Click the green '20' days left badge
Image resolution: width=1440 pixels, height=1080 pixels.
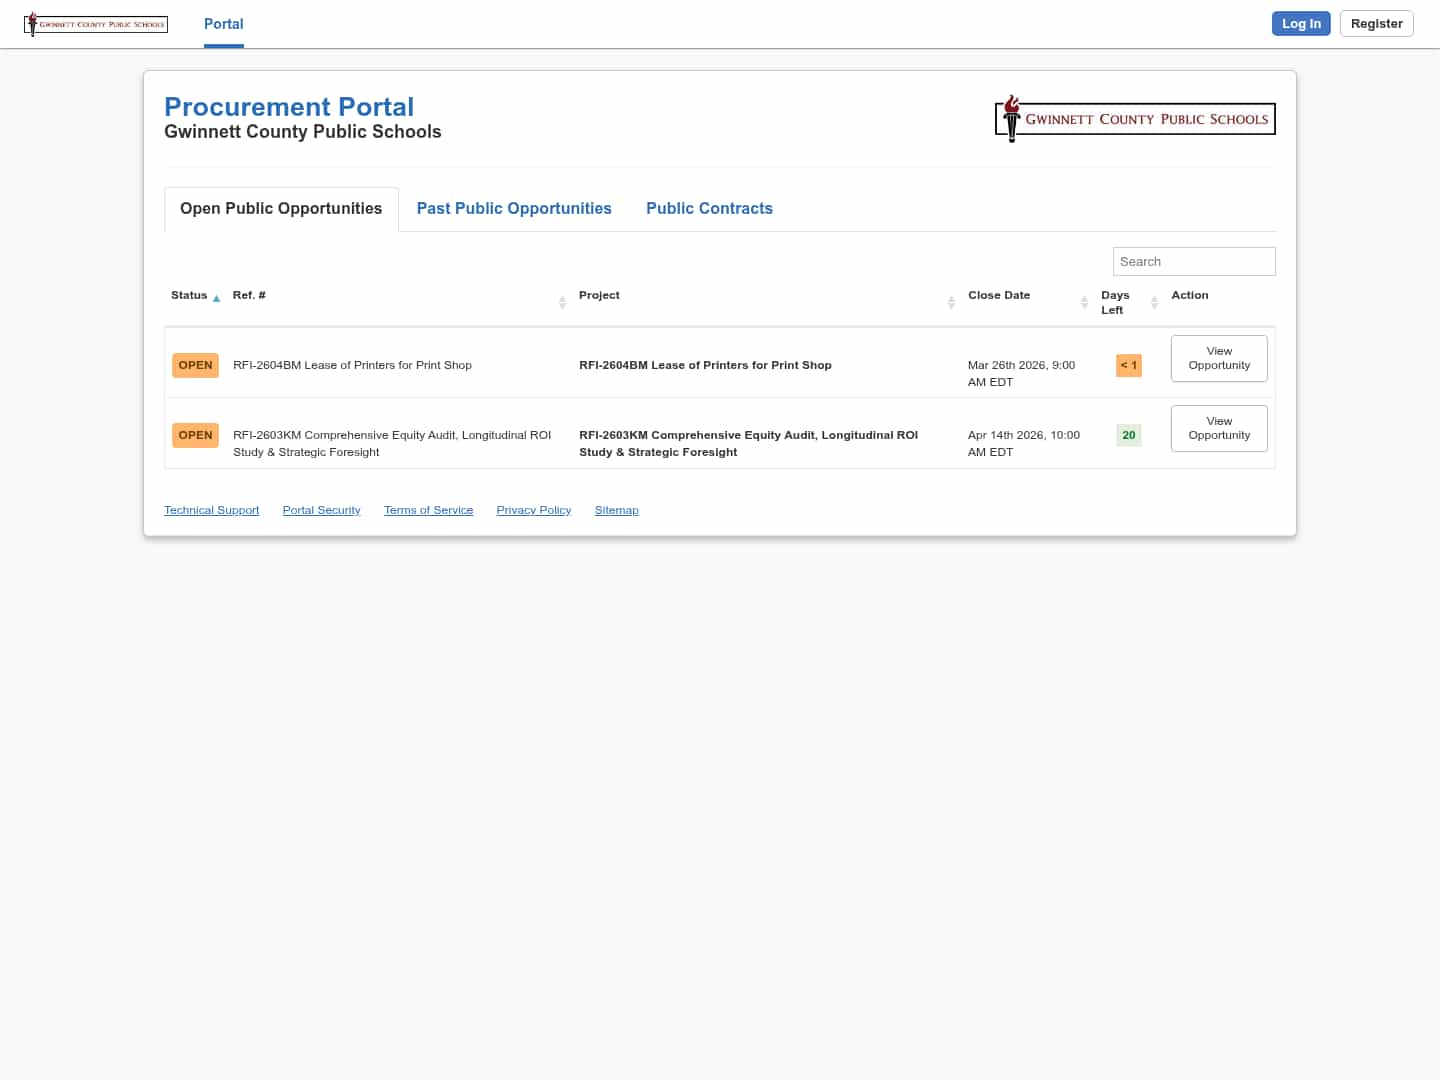1128,436
